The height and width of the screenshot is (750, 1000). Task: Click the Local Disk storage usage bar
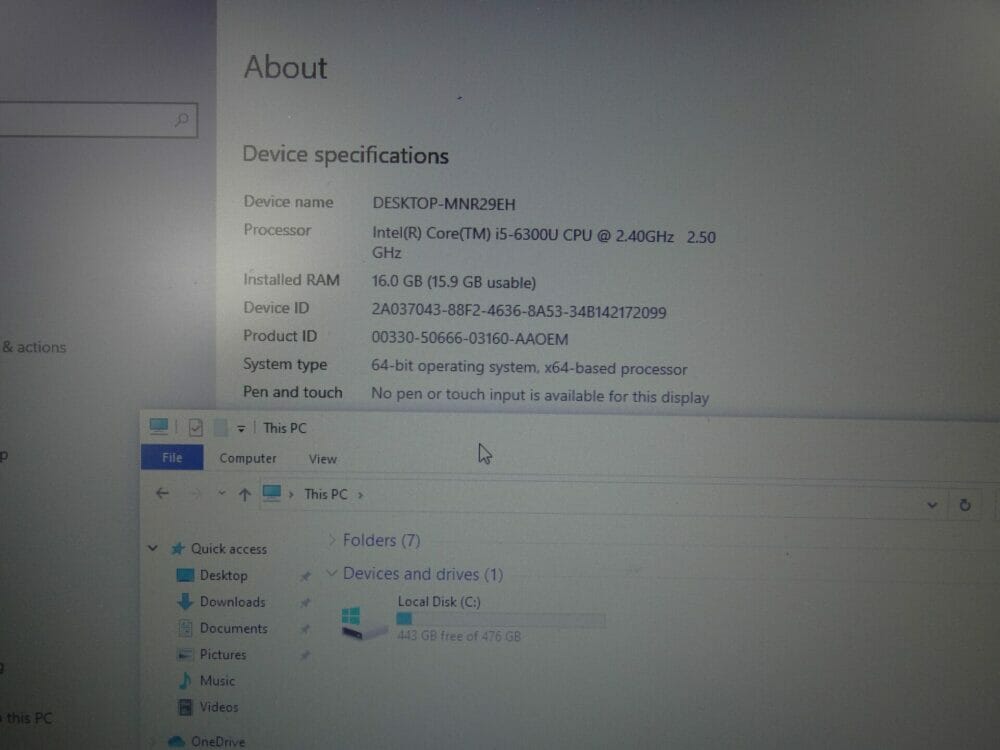[501, 619]
